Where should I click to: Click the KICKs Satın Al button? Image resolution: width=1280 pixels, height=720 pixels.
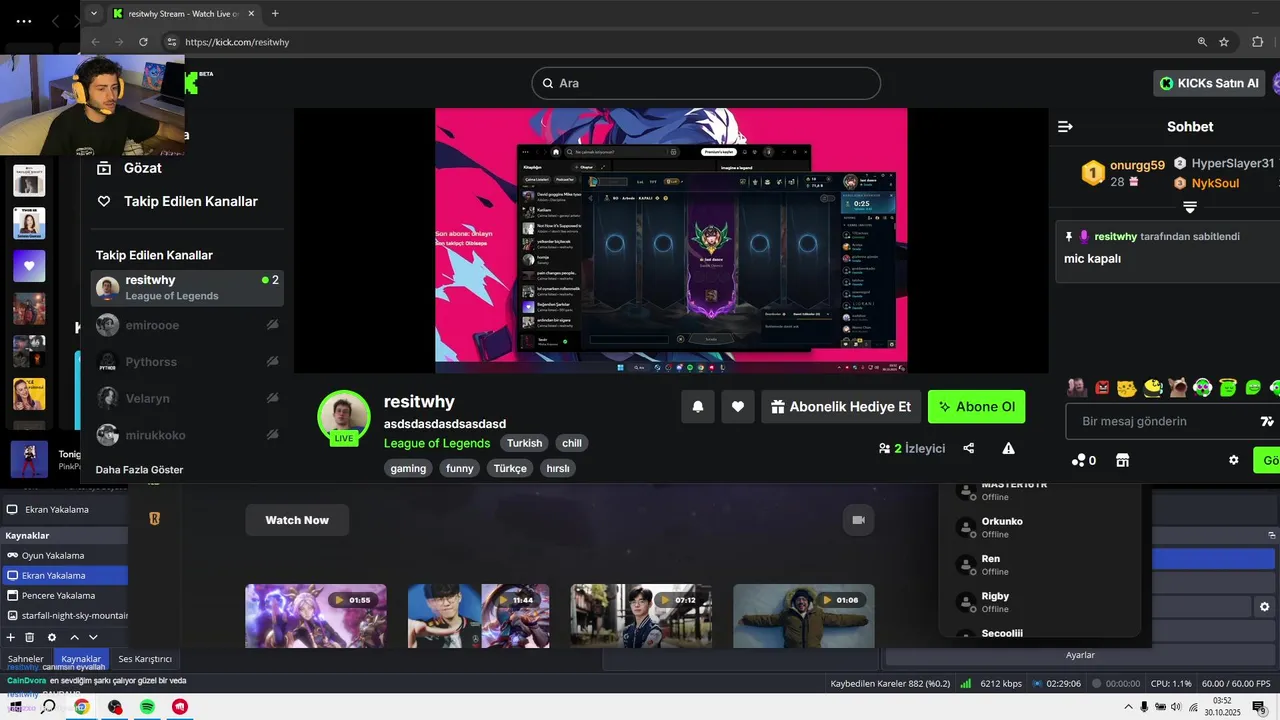pos(1210,83)
